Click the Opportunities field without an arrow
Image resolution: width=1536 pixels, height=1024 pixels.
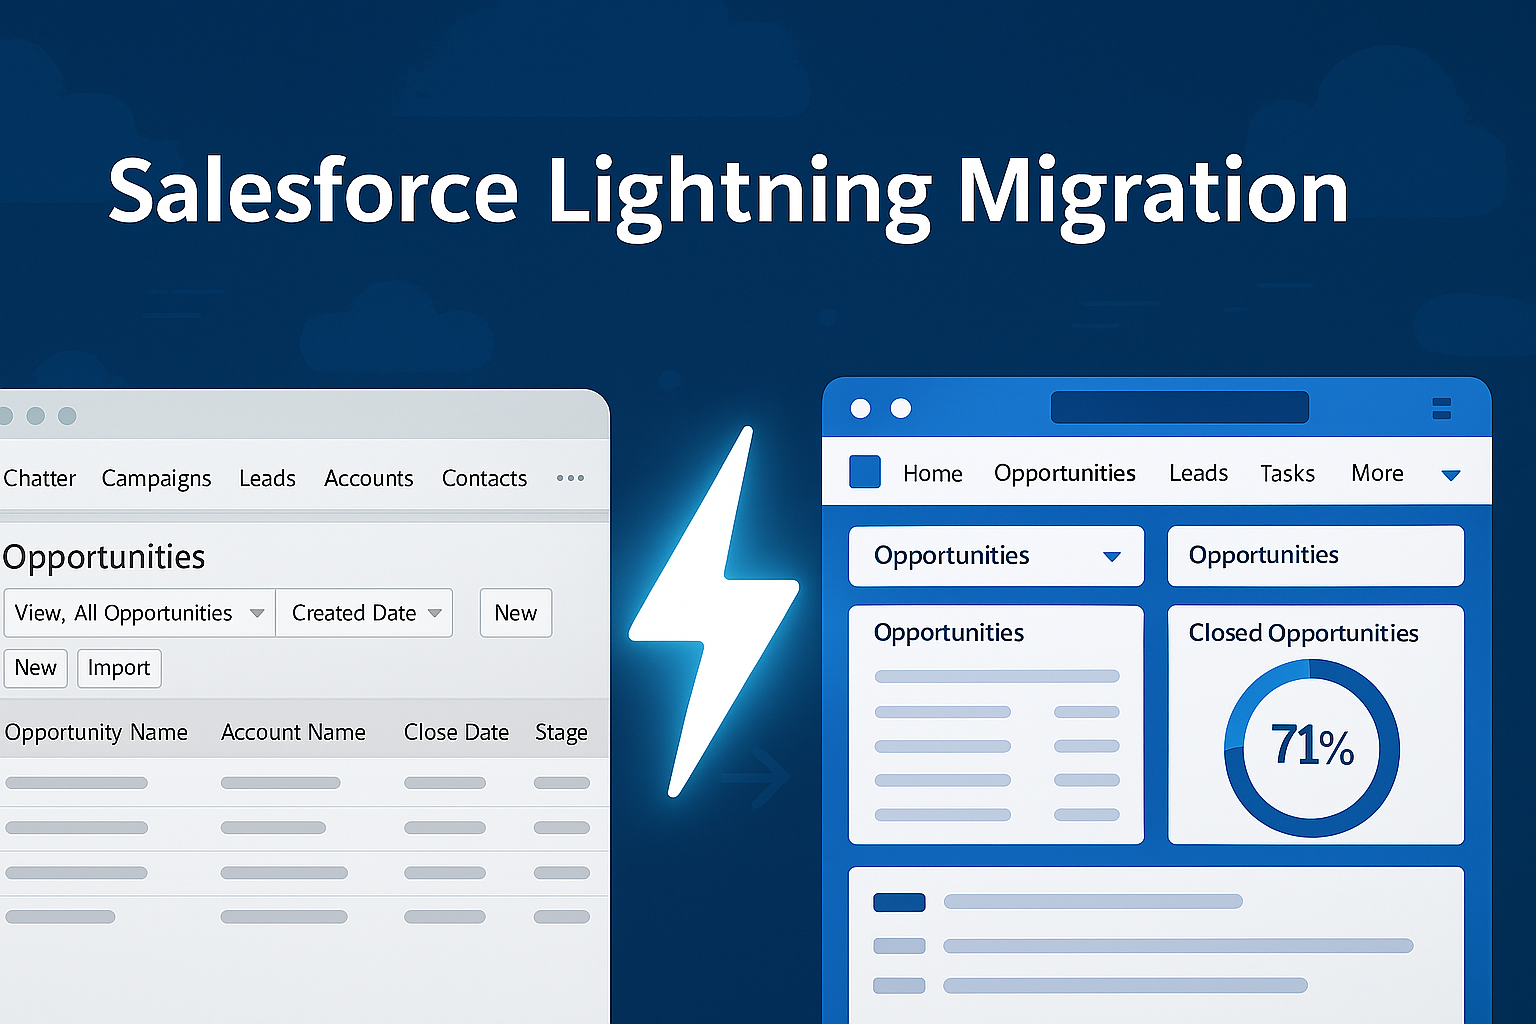coord(1316,556)
